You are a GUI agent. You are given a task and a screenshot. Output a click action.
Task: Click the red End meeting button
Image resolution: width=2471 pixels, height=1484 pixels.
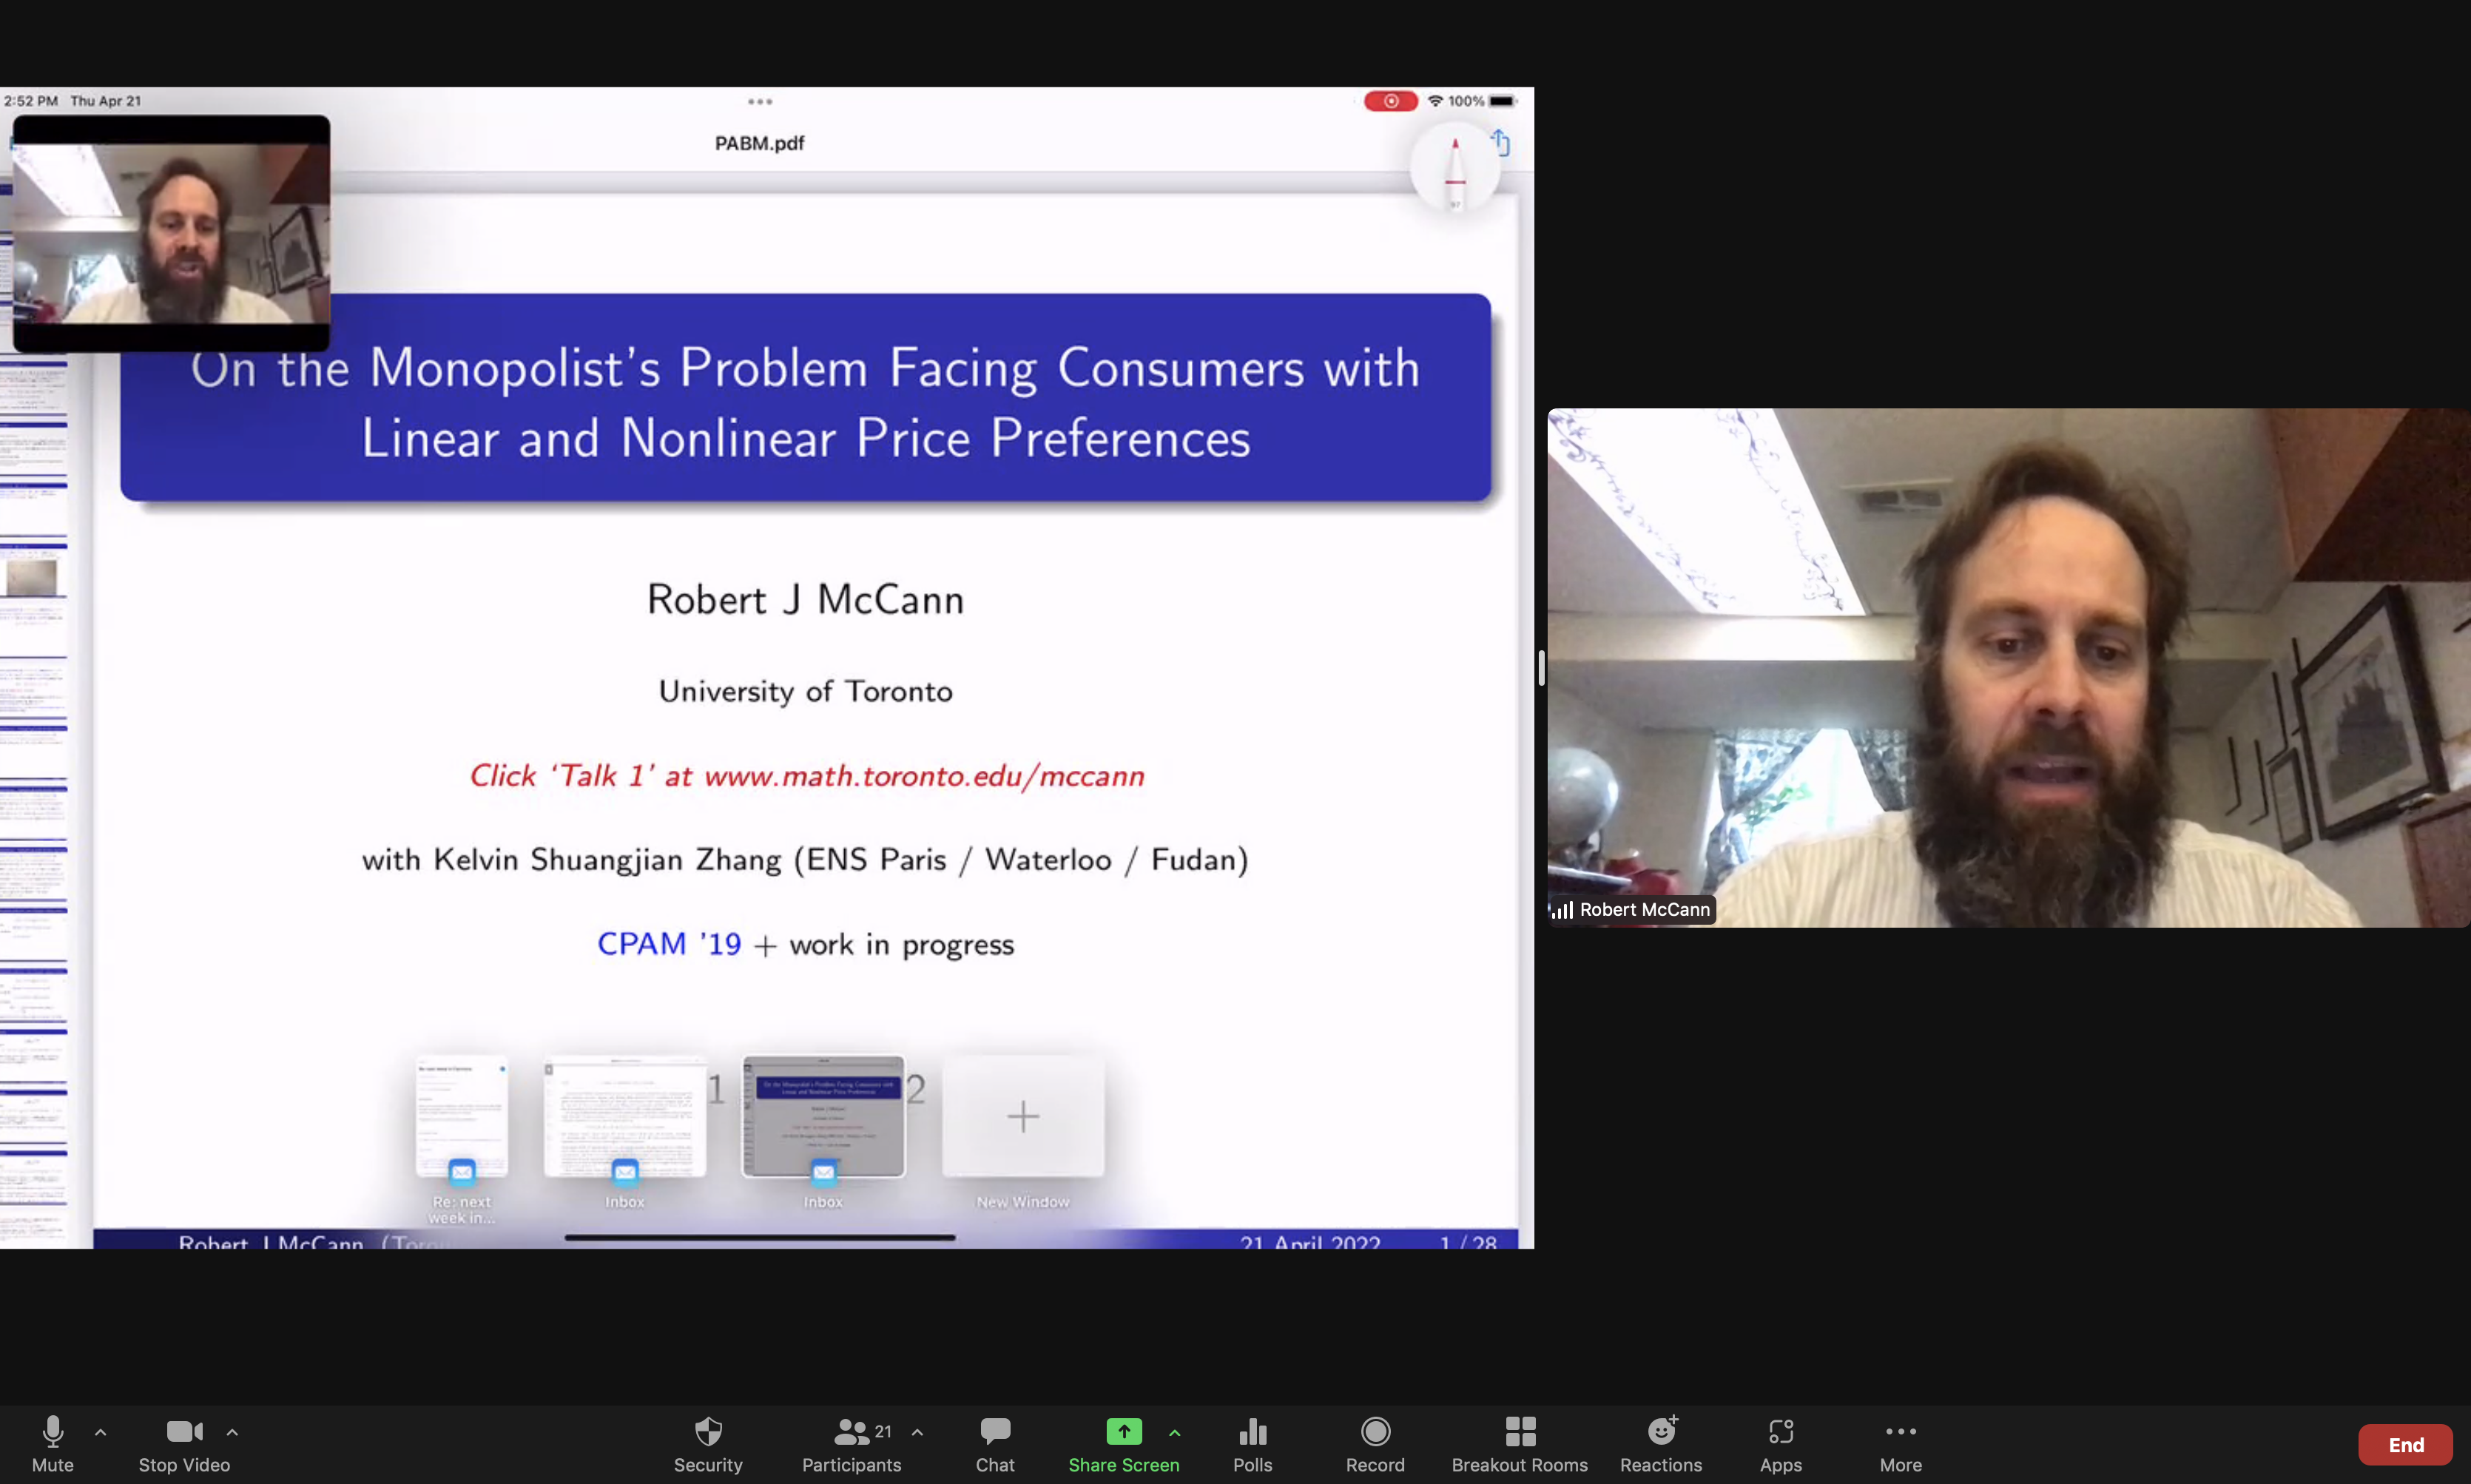pos(2405,1444)
